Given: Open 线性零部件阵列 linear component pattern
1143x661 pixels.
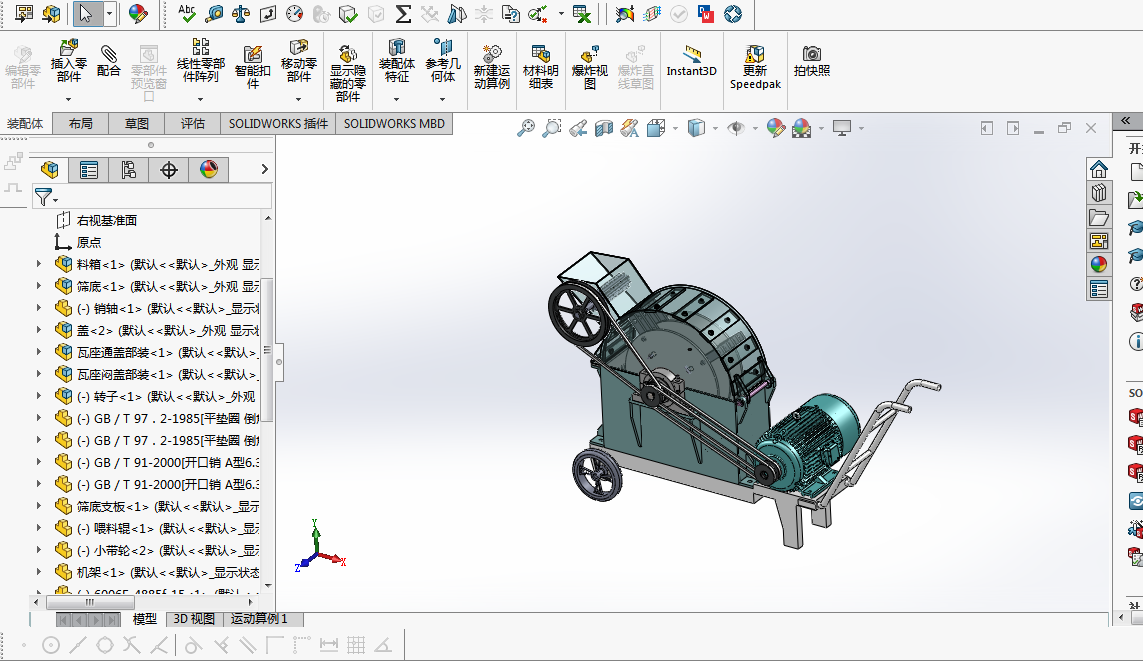Looking at the screenshot, I should coord(200,62).
